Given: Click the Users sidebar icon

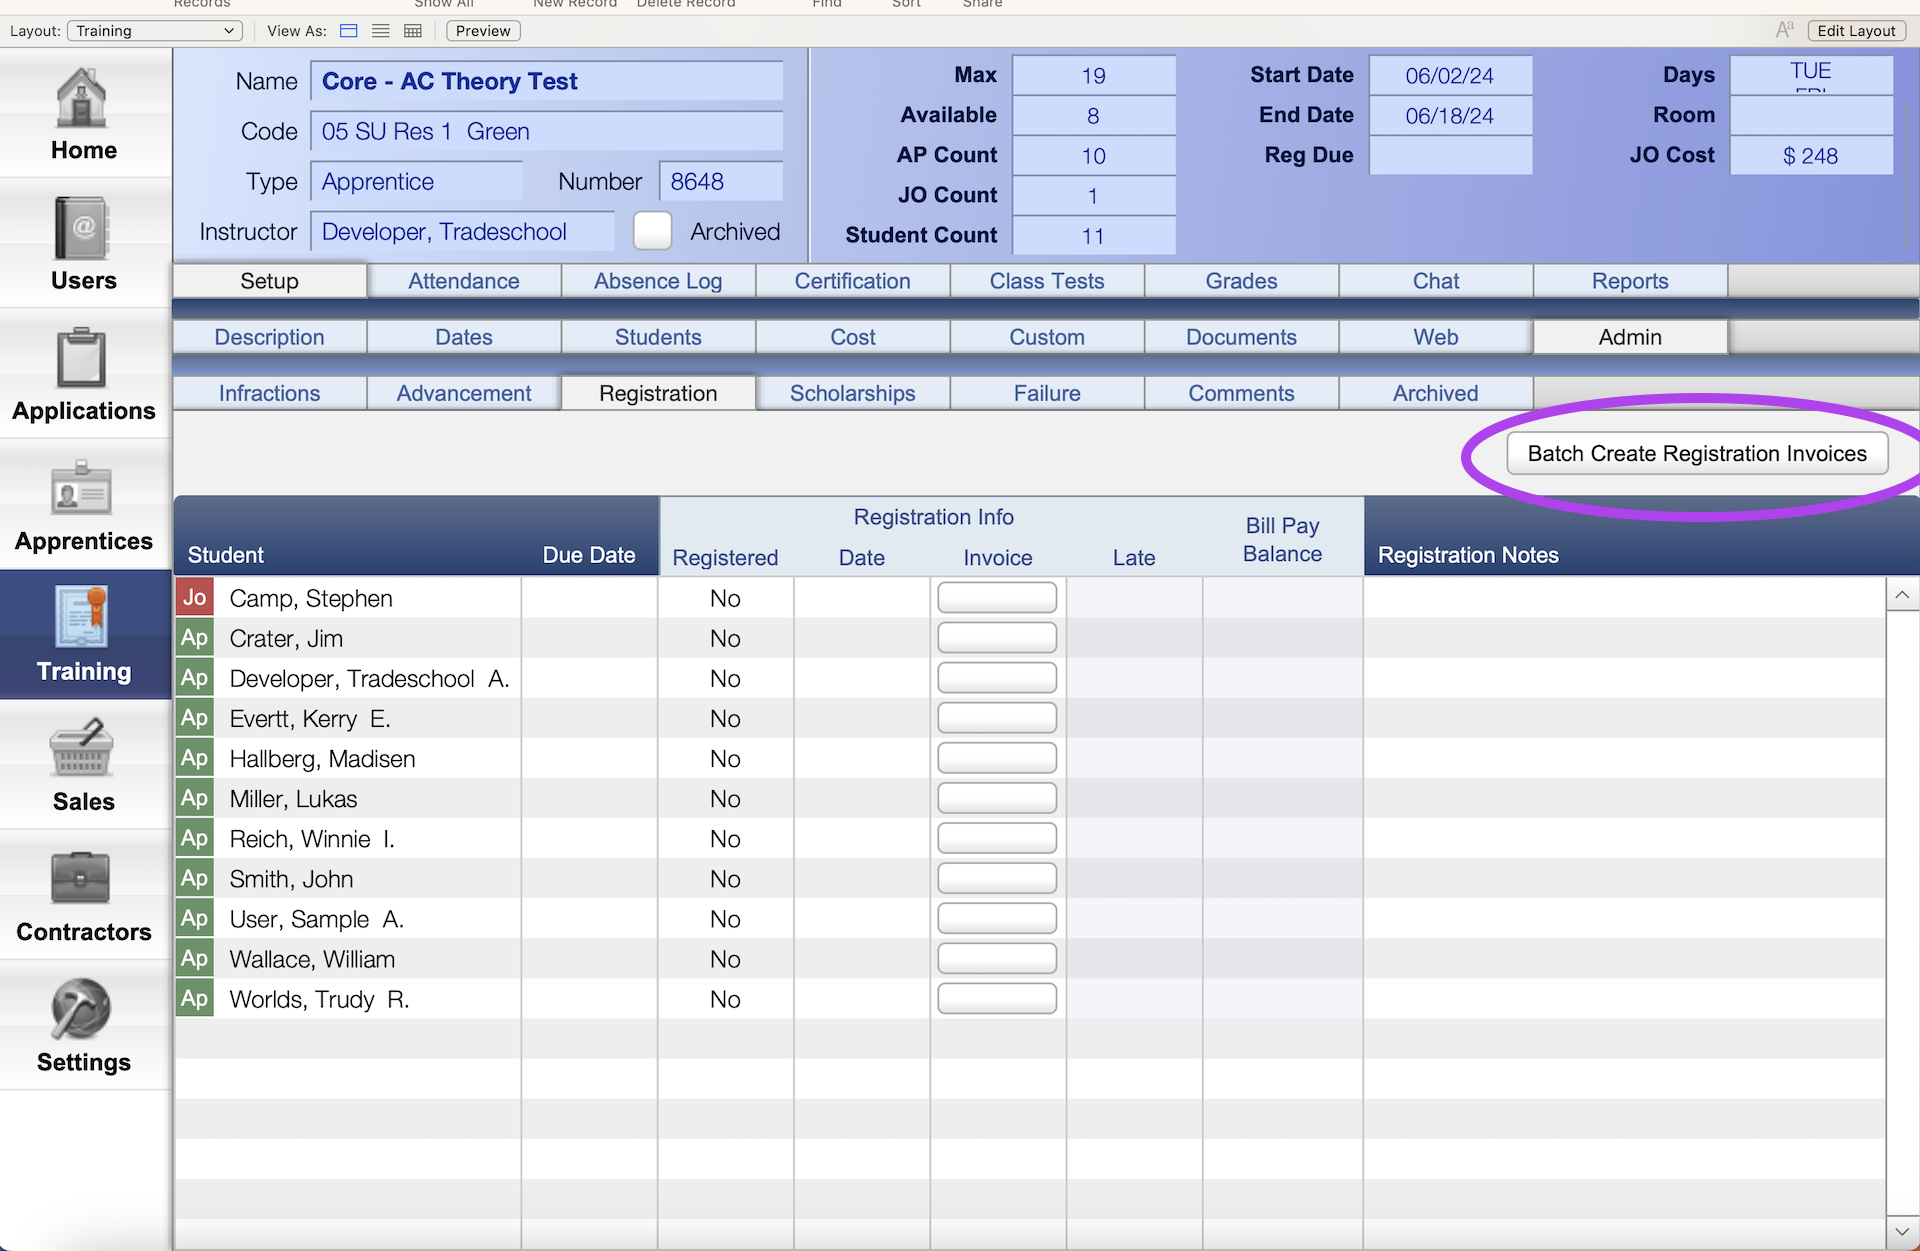Looking at the screenshot, I should [x=84, y=234].
